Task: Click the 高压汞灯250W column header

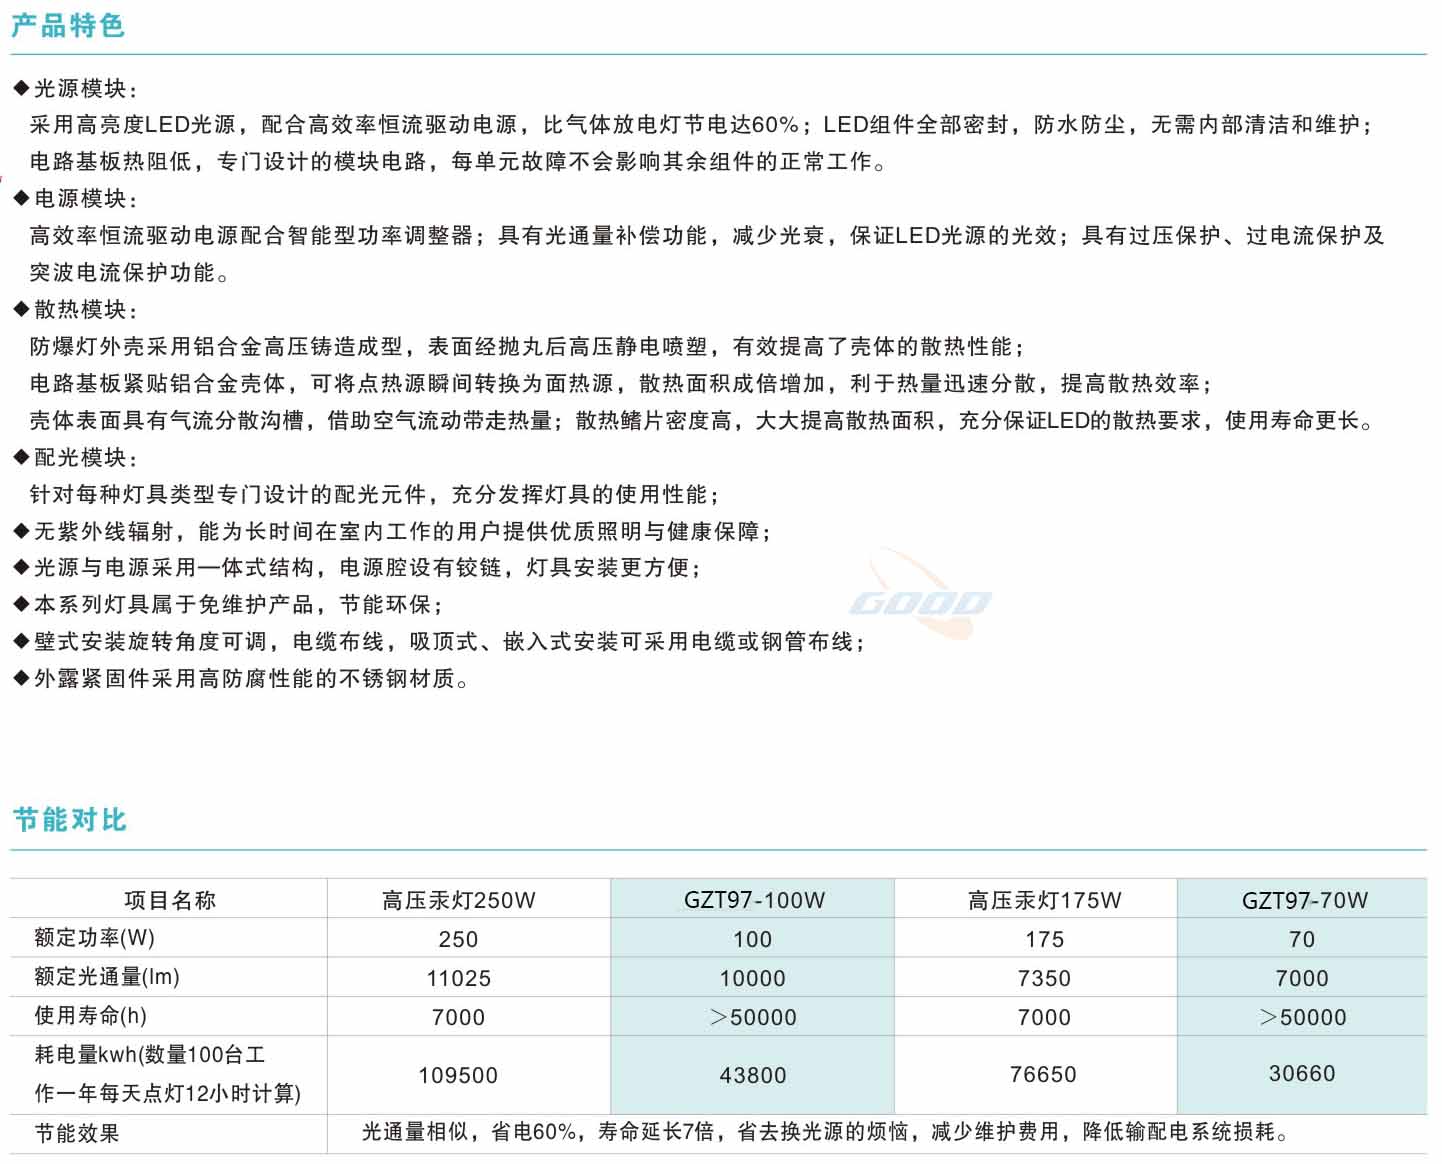Action: point(459,900)
